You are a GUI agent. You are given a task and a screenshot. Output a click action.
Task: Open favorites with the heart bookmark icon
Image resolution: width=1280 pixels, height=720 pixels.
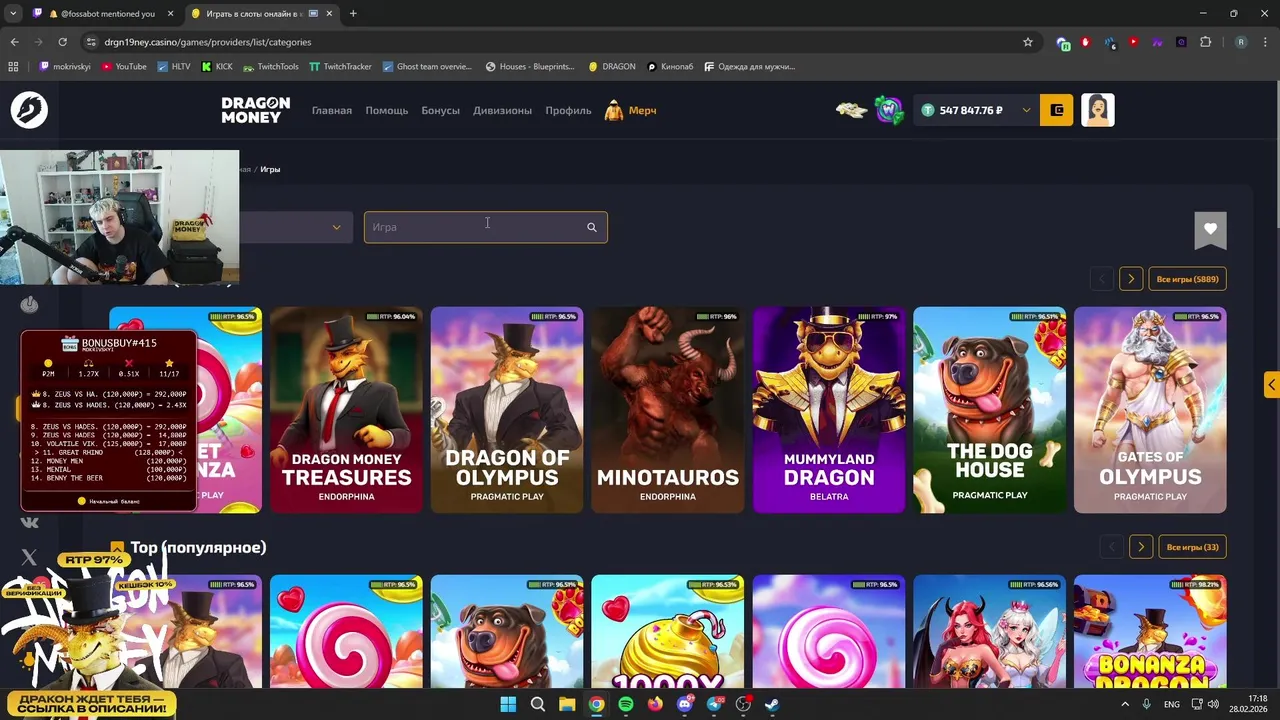tap(1210, 230)
